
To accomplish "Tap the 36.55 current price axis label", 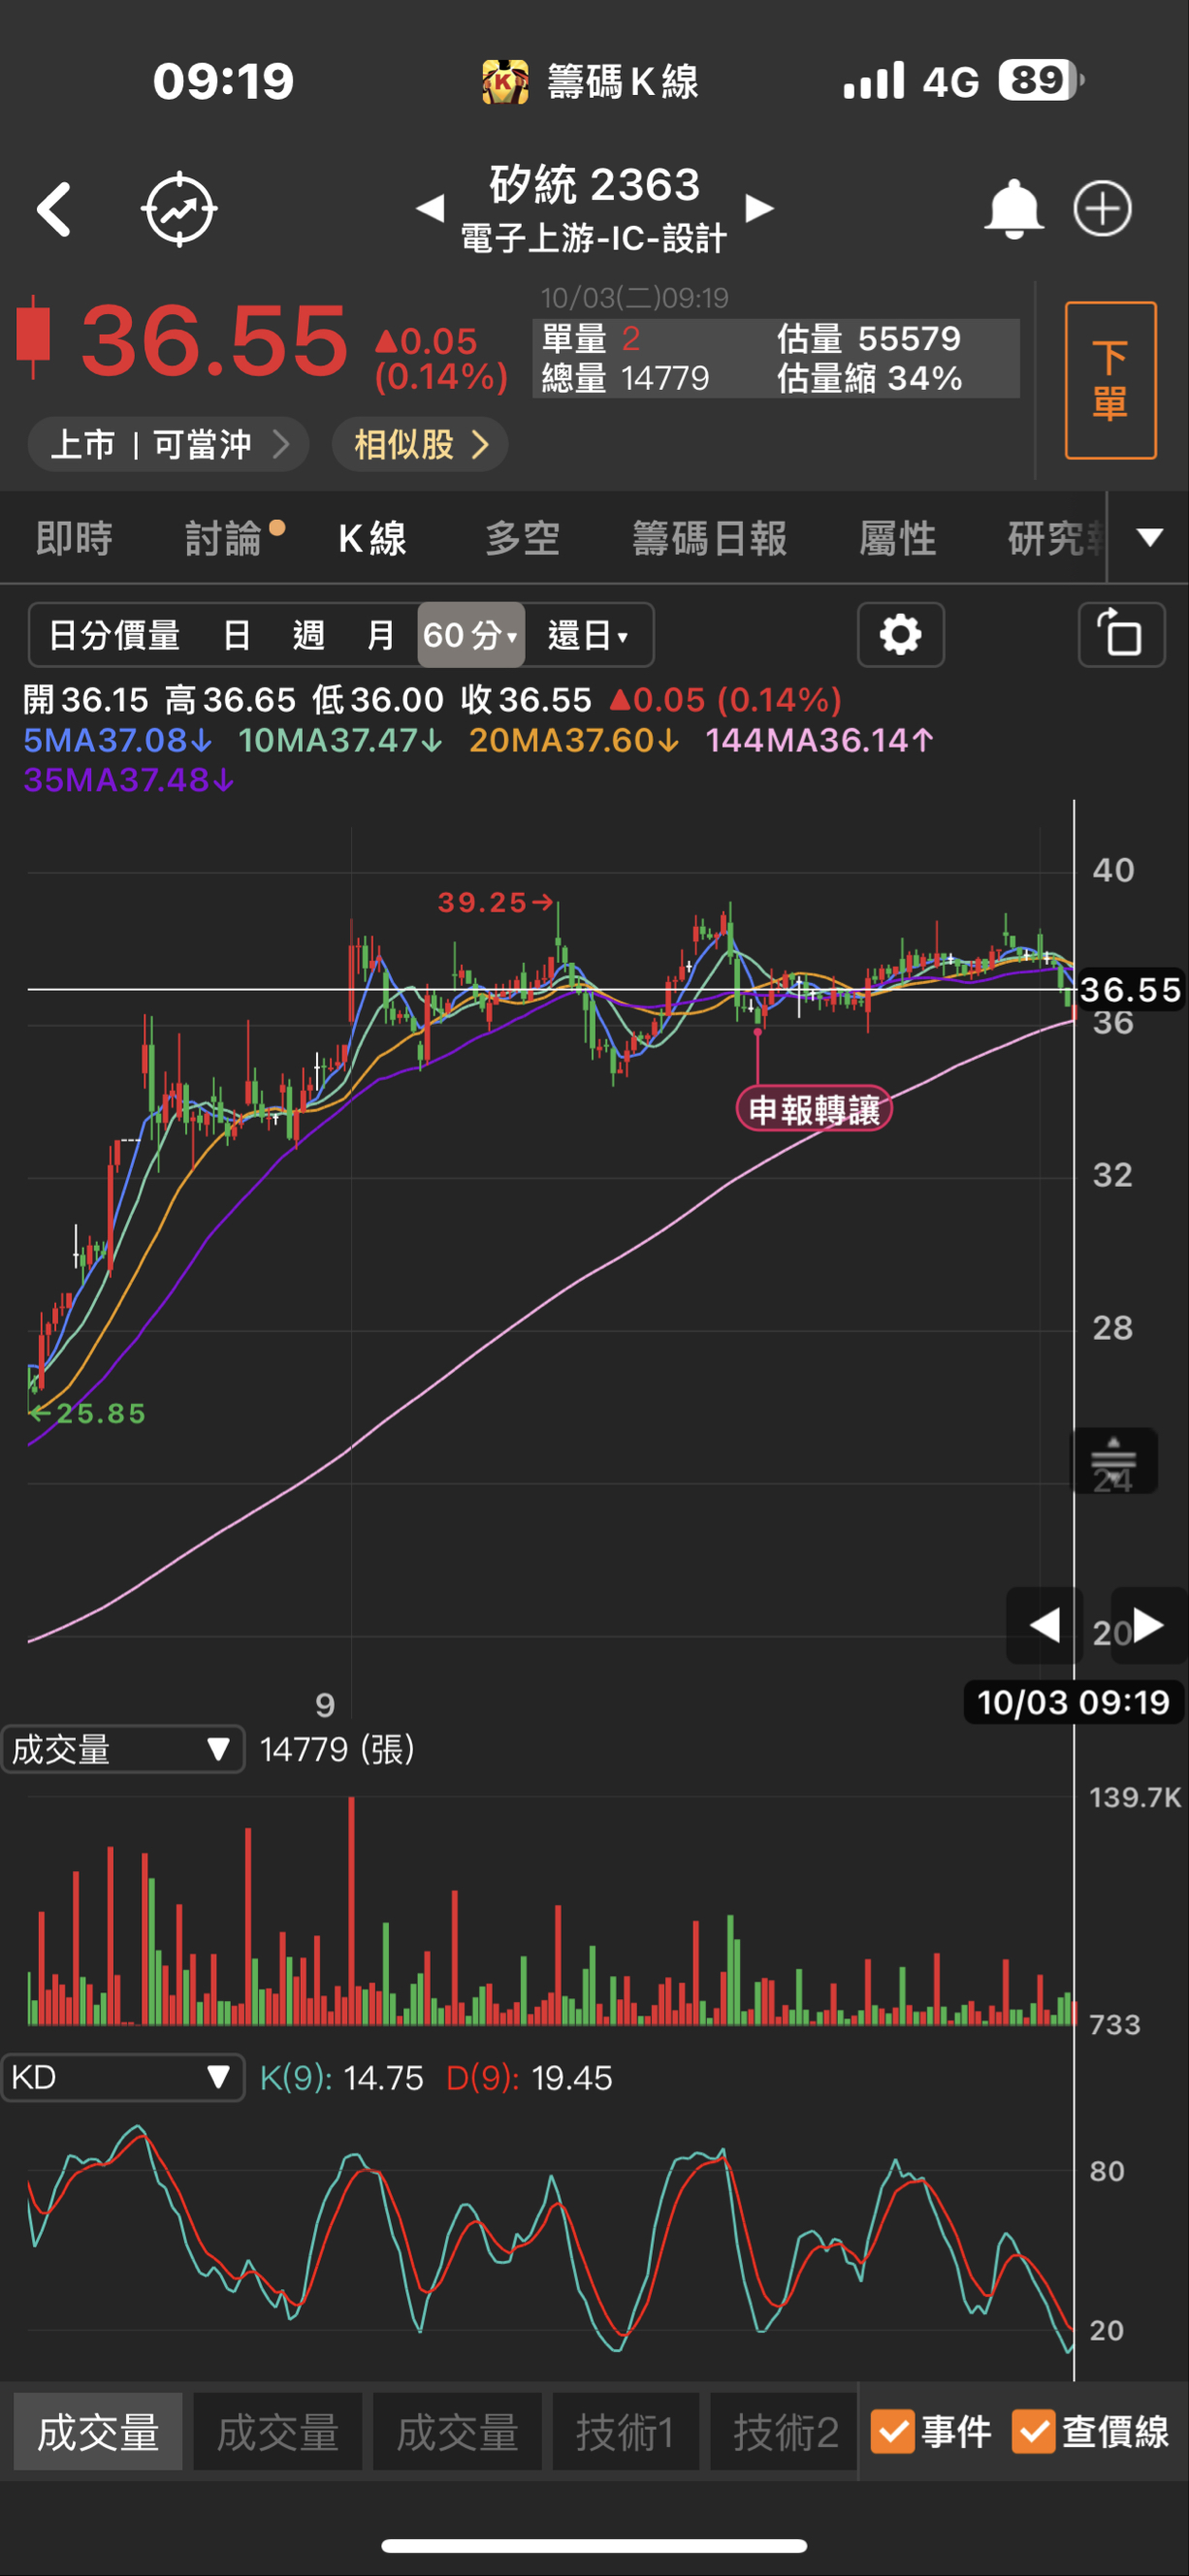I will (x=1130, y=989).
